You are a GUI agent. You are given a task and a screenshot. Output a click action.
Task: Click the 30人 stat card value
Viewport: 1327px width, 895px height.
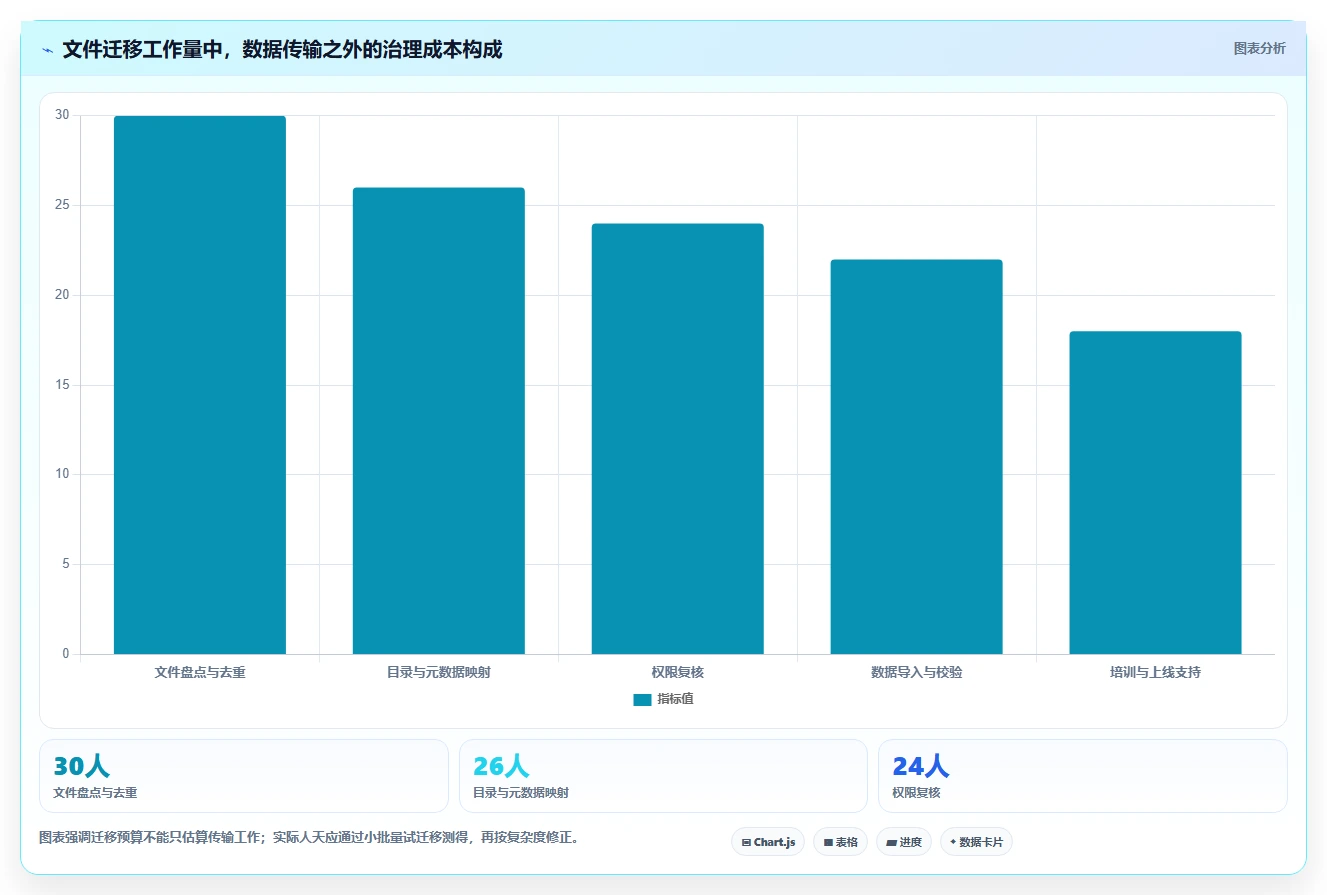(x=81, y=766)
